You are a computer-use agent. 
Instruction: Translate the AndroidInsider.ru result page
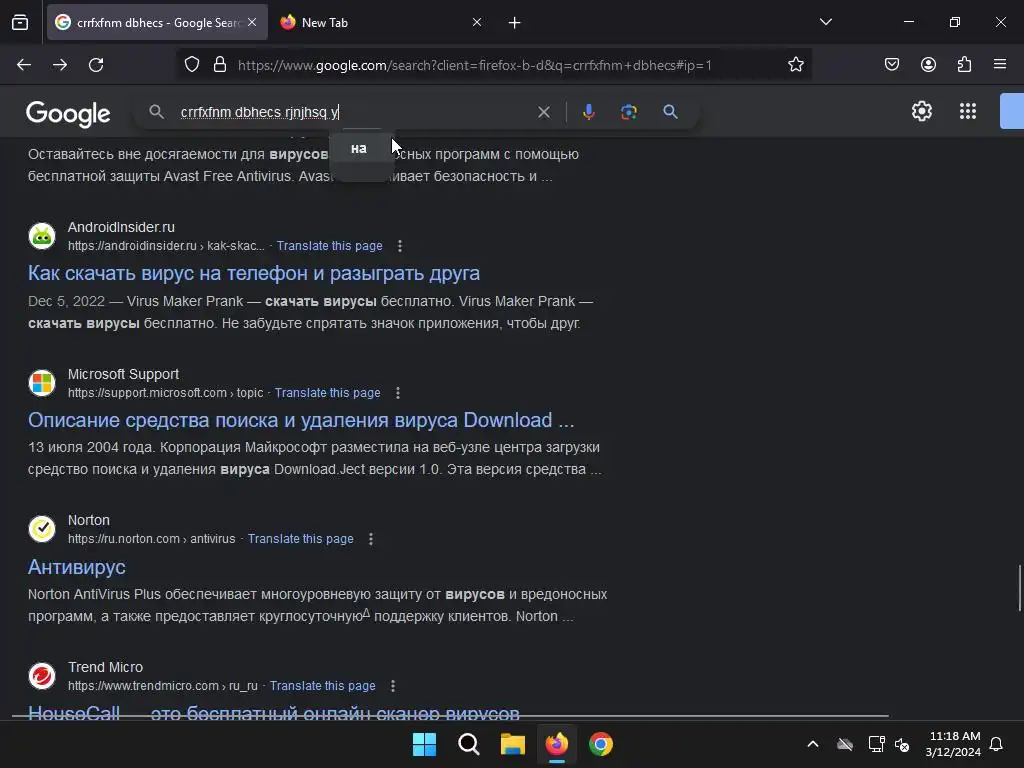click(x=329, y=246)
